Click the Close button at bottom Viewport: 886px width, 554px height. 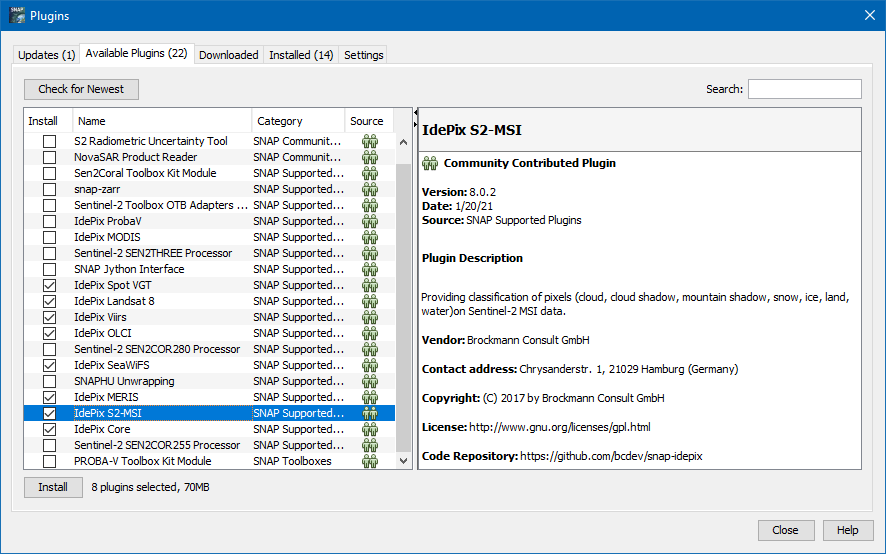coord(786,530)
